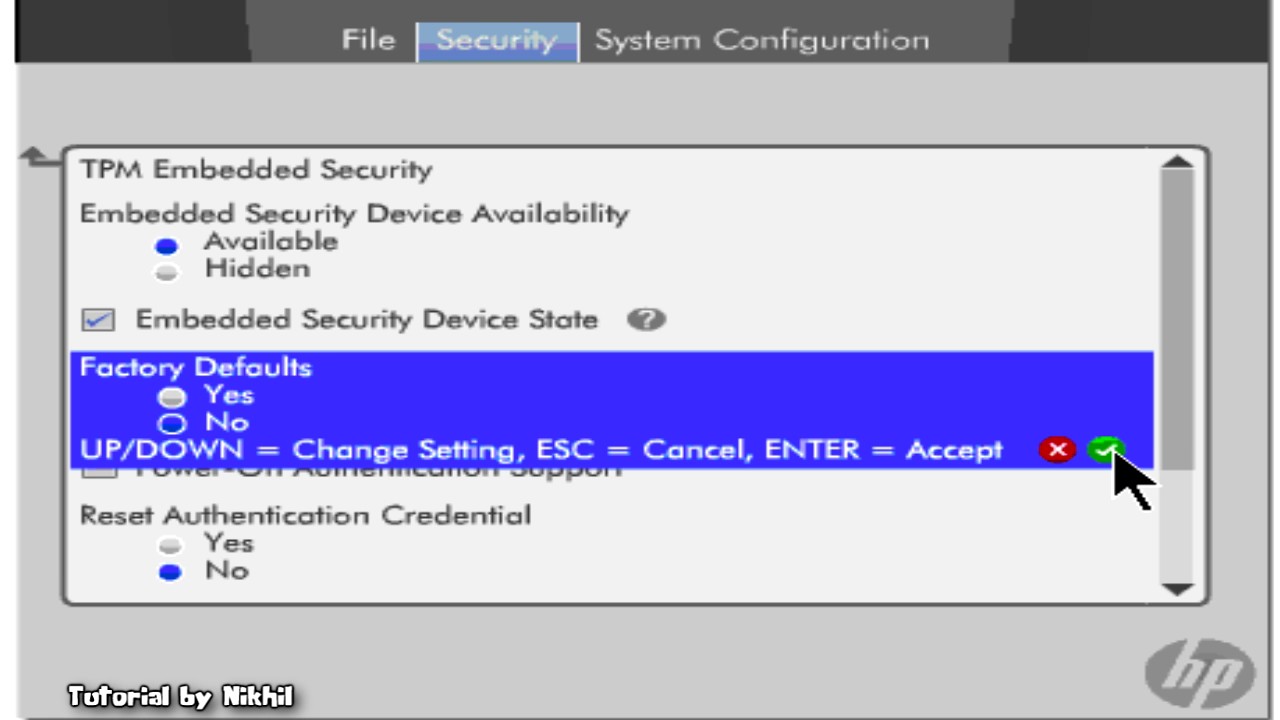
Task: Select Hidden for device availability
Action: pos(168,272)
